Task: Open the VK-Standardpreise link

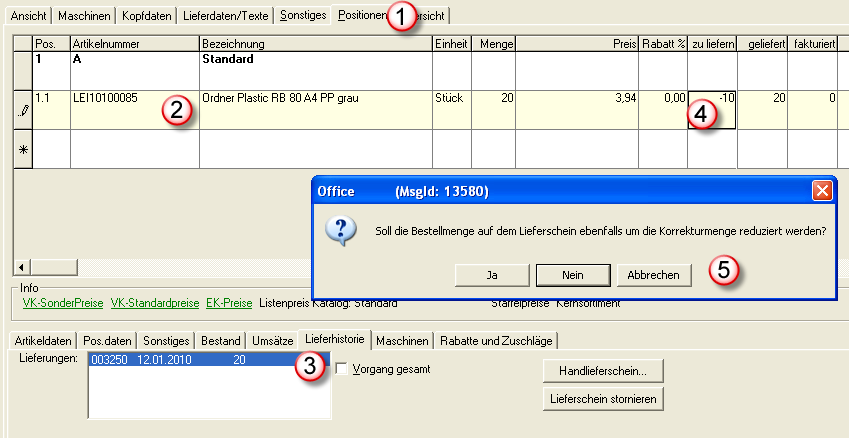Action: pyautogui.click(x=154, y=303)
